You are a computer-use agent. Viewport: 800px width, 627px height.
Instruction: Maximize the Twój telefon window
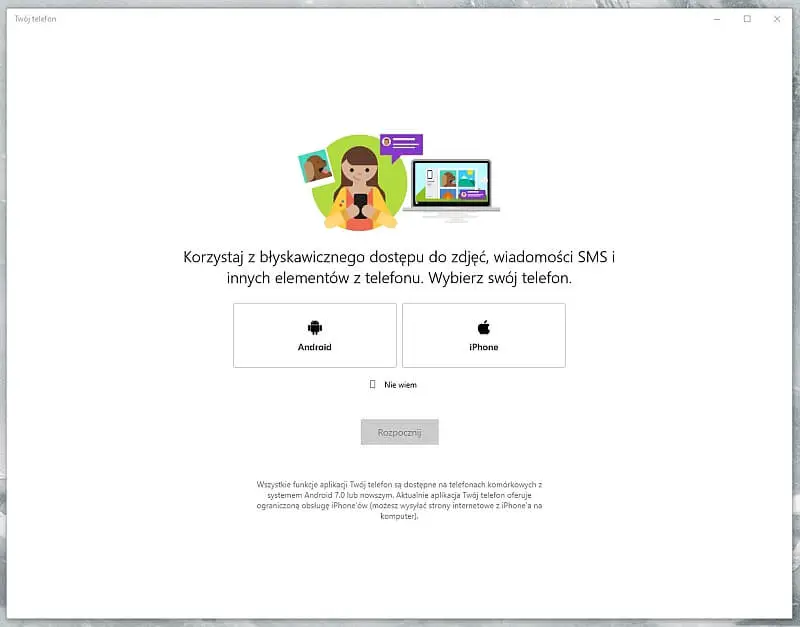point(747,19)
